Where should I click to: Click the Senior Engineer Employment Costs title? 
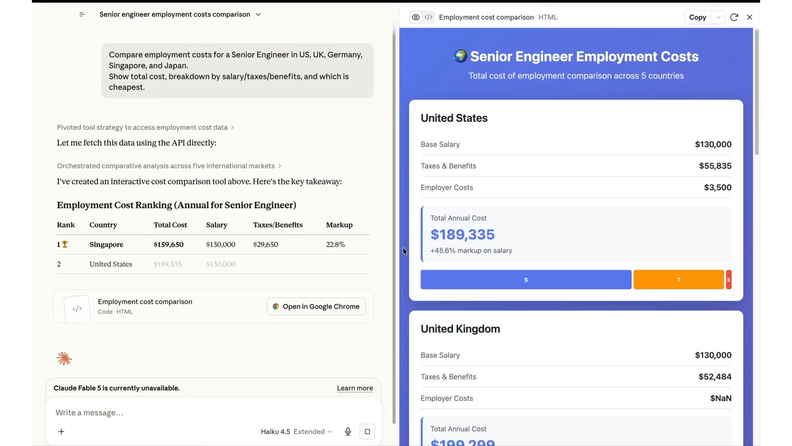[584, 57]
